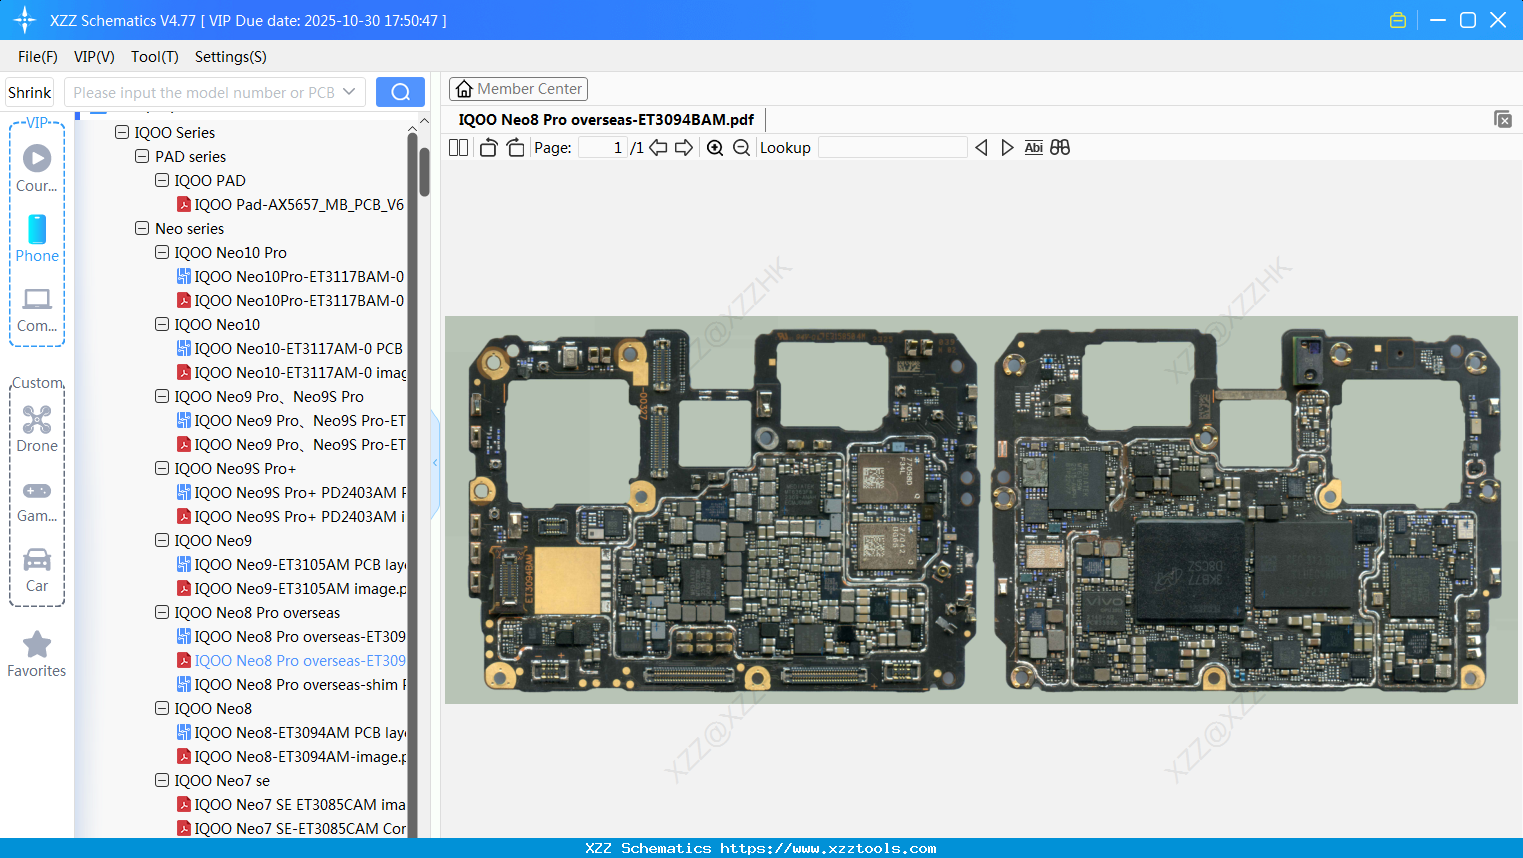Click the Lookup text input field
The width and height of the screenshot is (1523, 858).
point(892,148)
